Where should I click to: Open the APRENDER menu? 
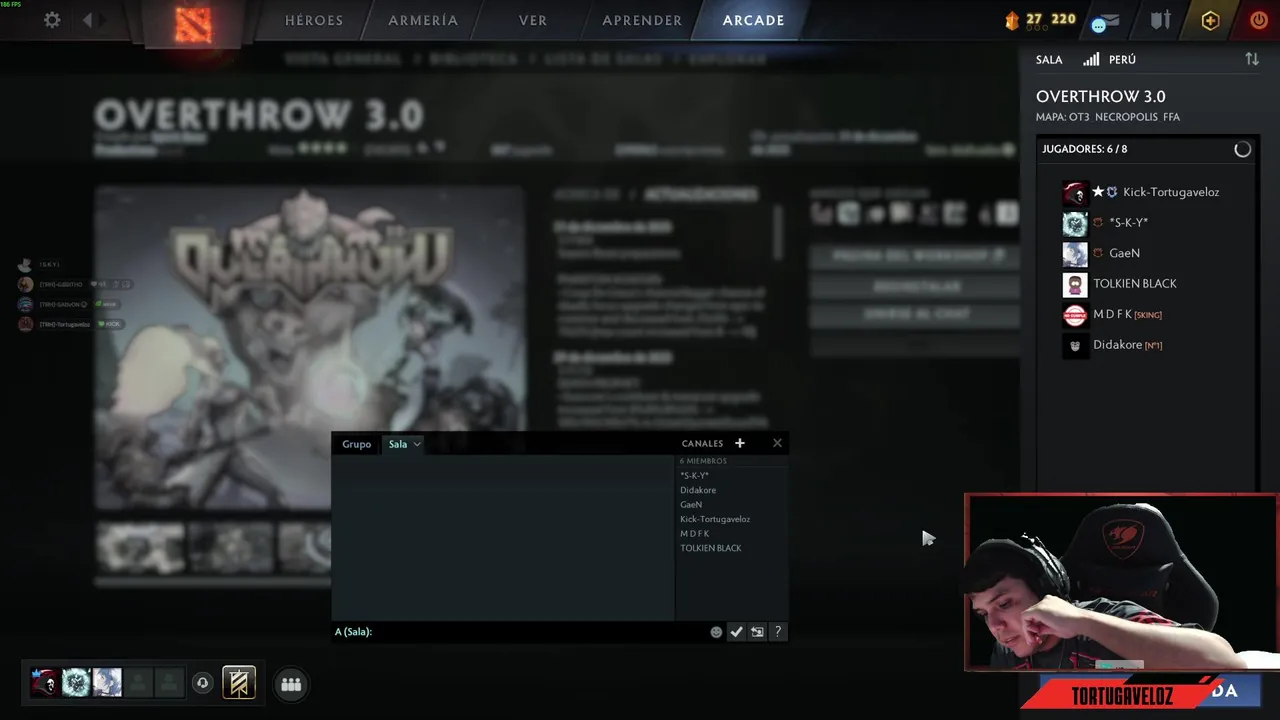pyautogui.click(x=642, y=20)
